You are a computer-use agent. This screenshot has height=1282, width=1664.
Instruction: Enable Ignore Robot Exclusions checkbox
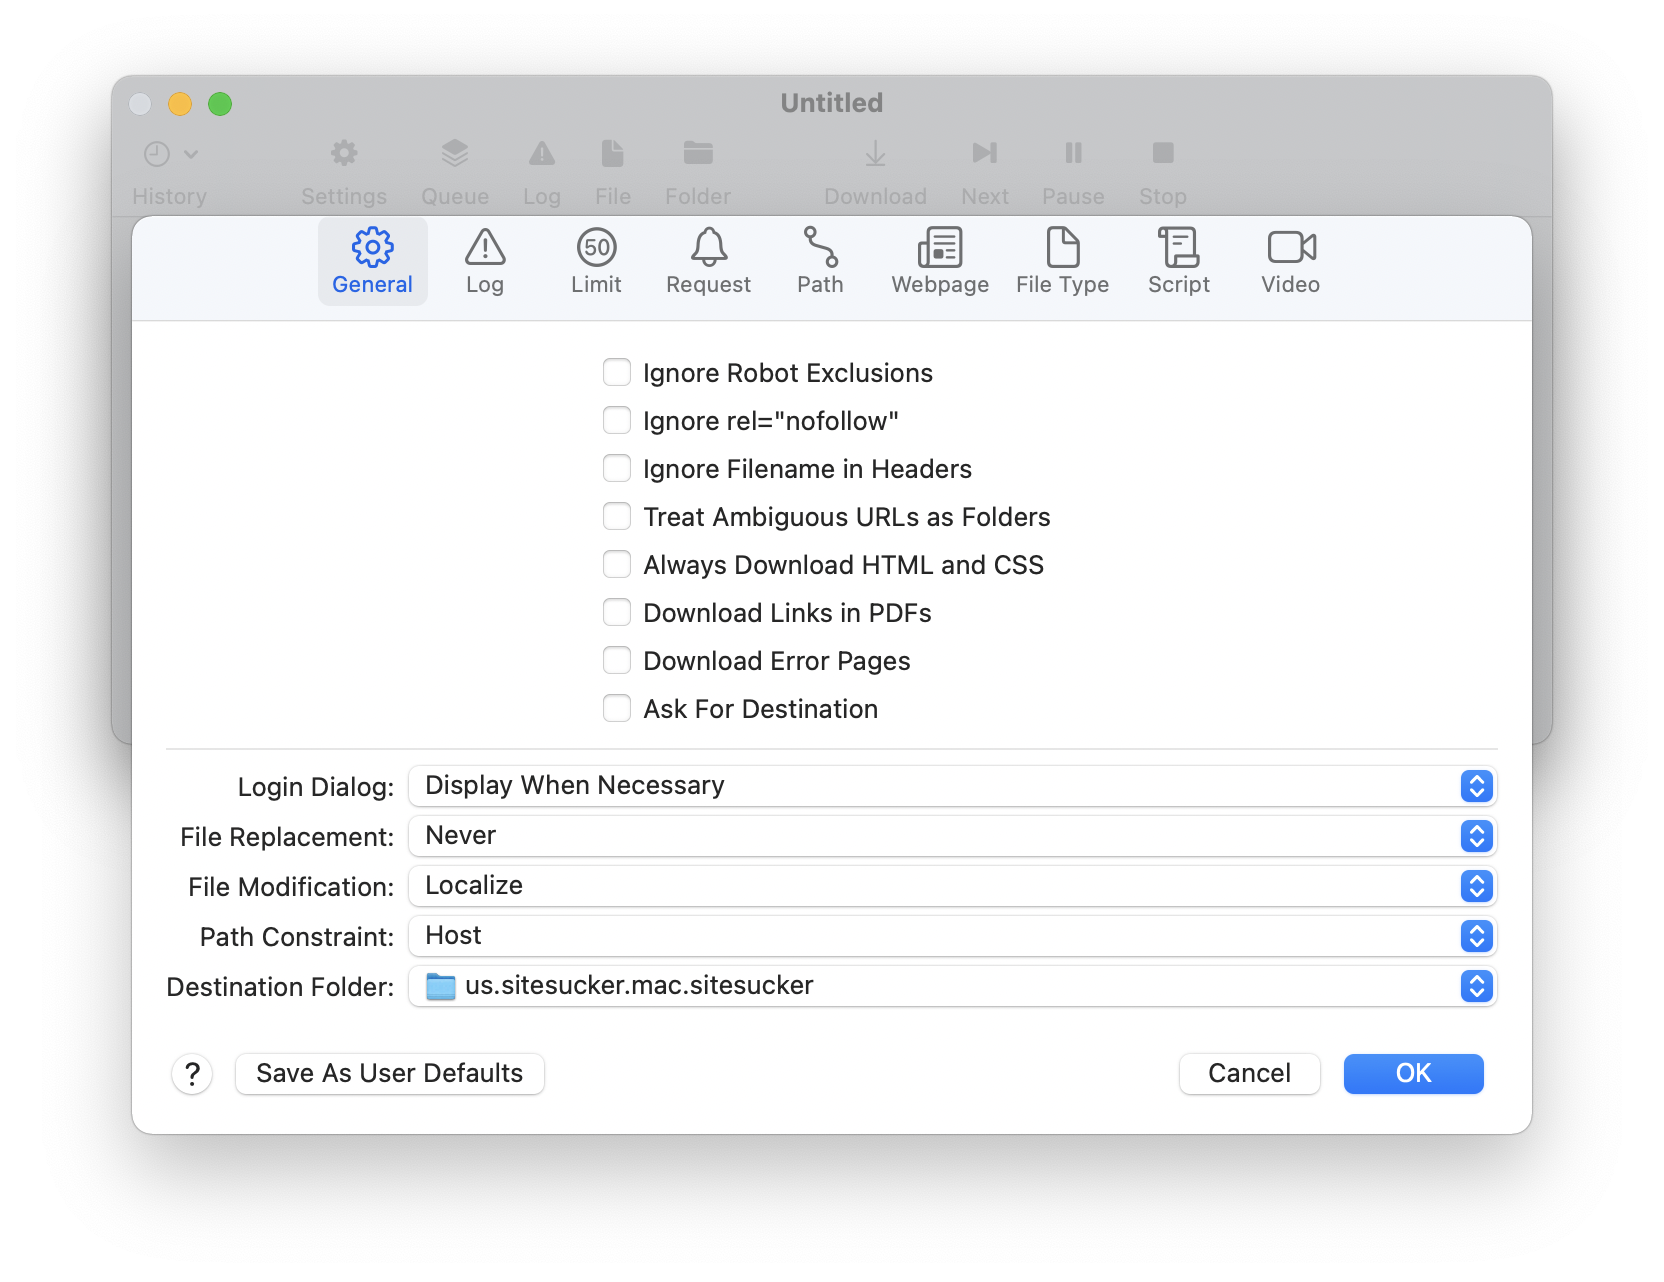point(617,373)
